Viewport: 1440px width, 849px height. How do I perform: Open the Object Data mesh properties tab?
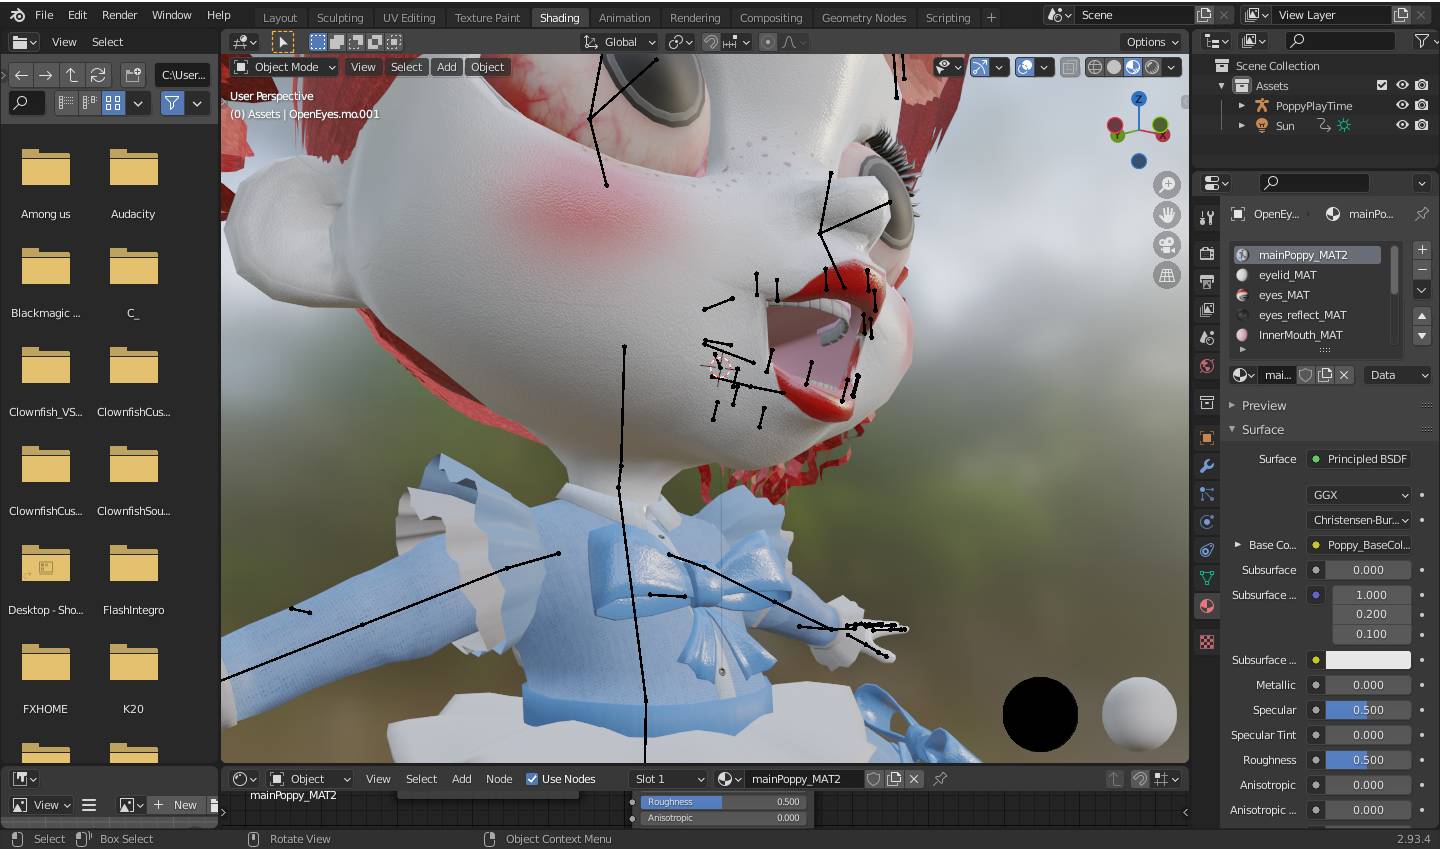tap(1207, 578)
